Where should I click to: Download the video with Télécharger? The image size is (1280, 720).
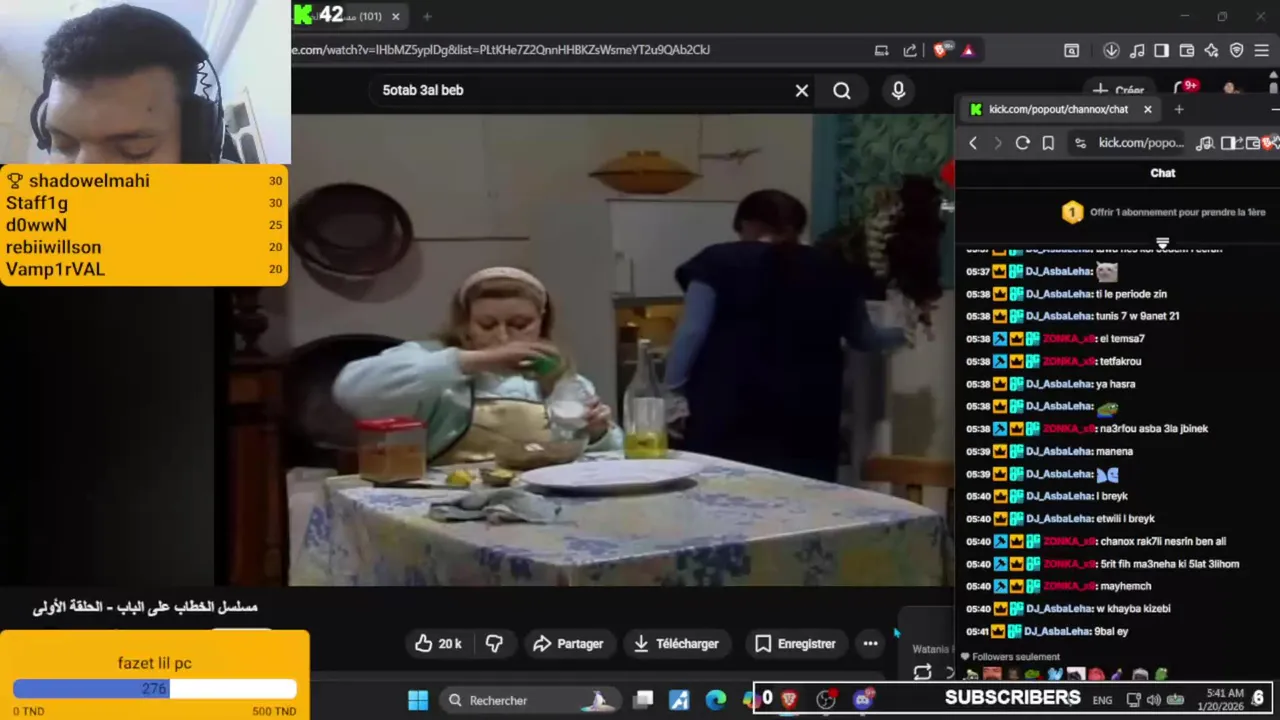[x=676, y=644]
